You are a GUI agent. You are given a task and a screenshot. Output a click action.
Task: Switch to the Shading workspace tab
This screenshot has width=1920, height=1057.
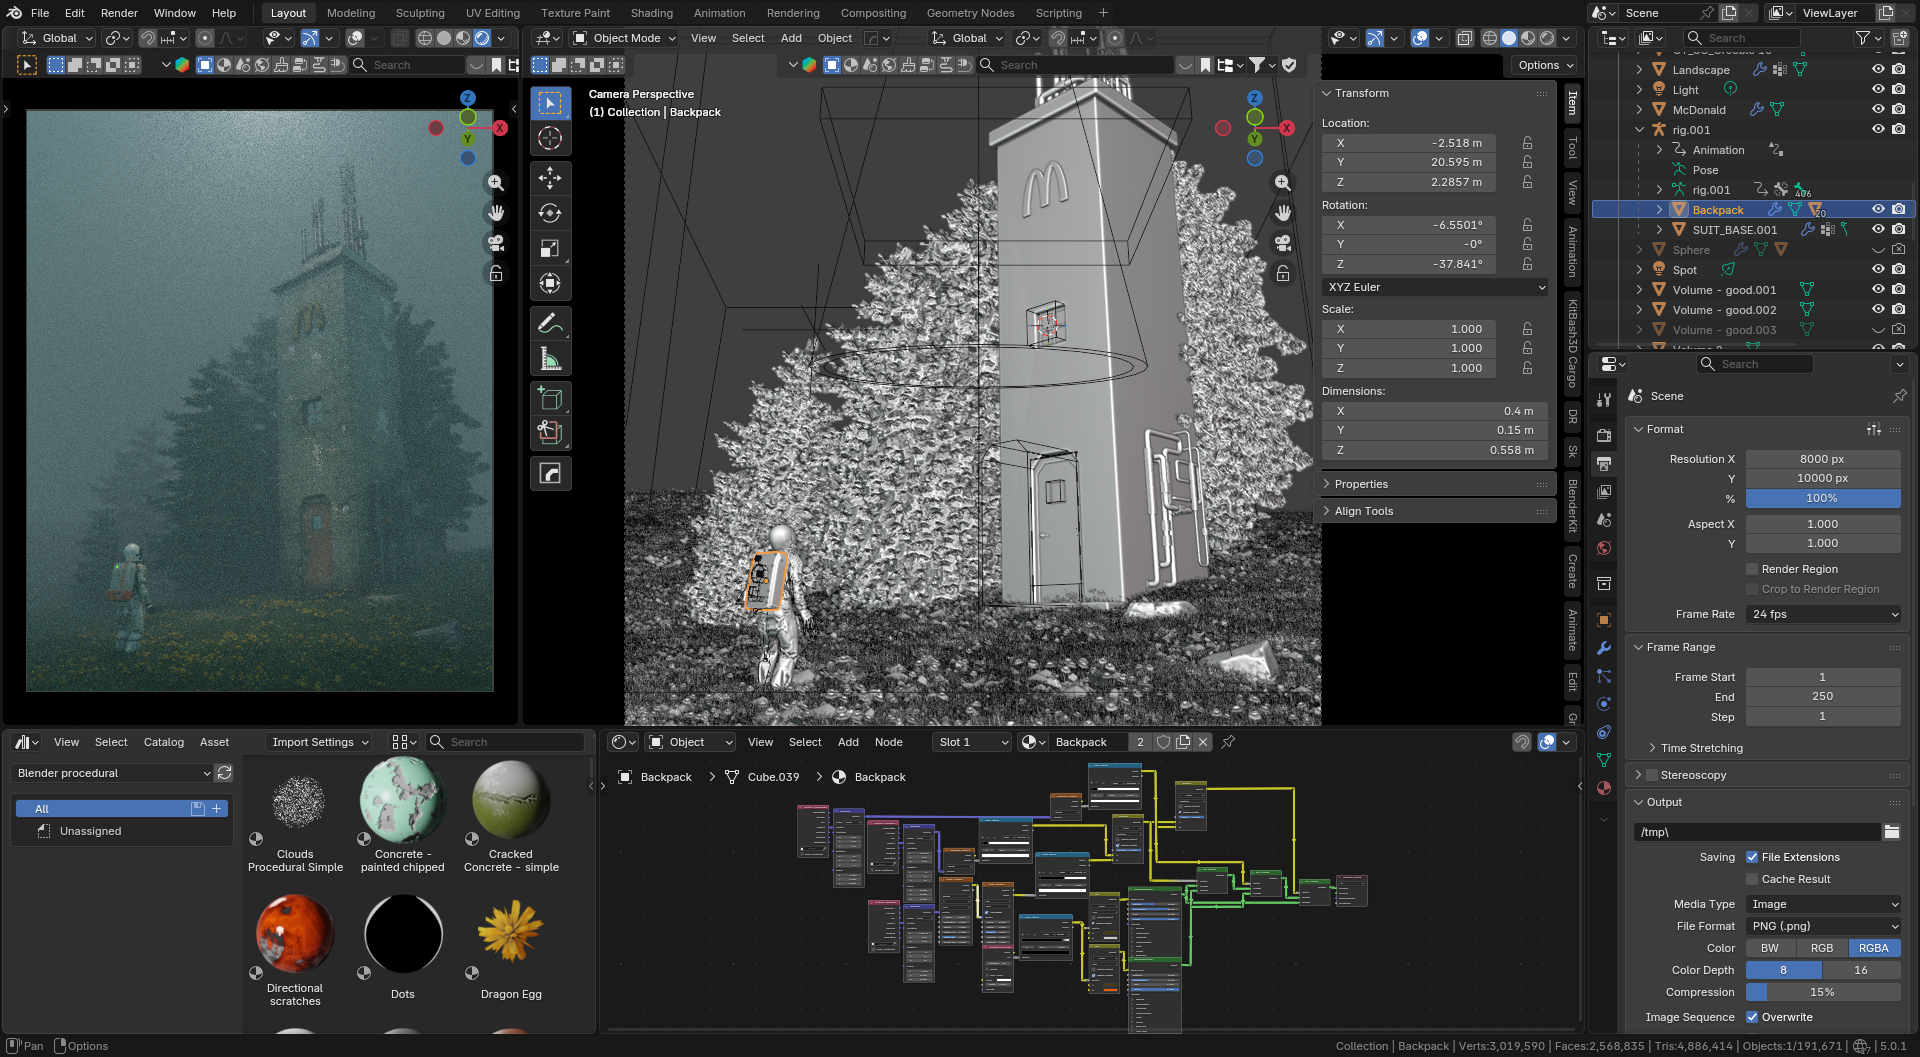pos(651,13)
